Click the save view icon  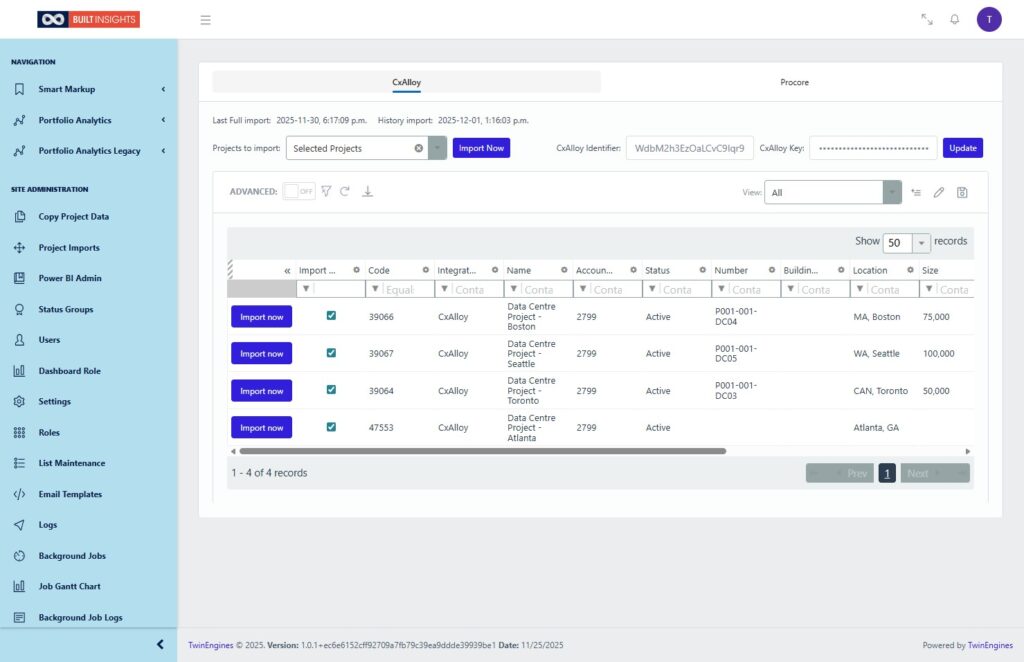point(962,192)
